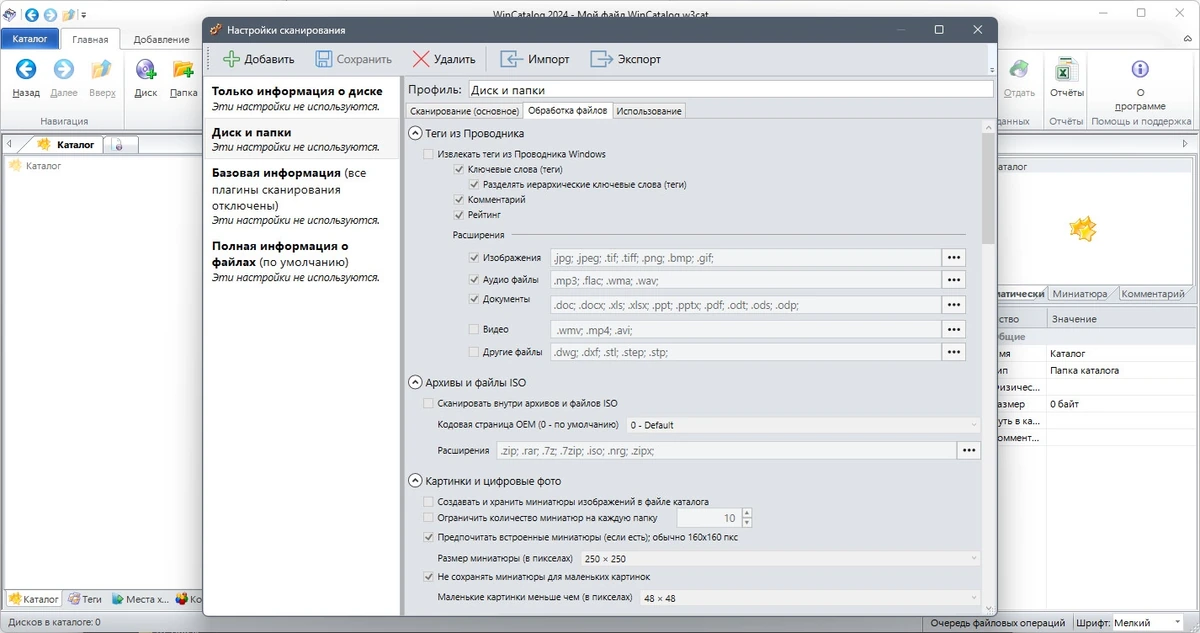Uncheck the Комментарий checkbox
This screenshot has width=1200, height=633.
[459, 200]
